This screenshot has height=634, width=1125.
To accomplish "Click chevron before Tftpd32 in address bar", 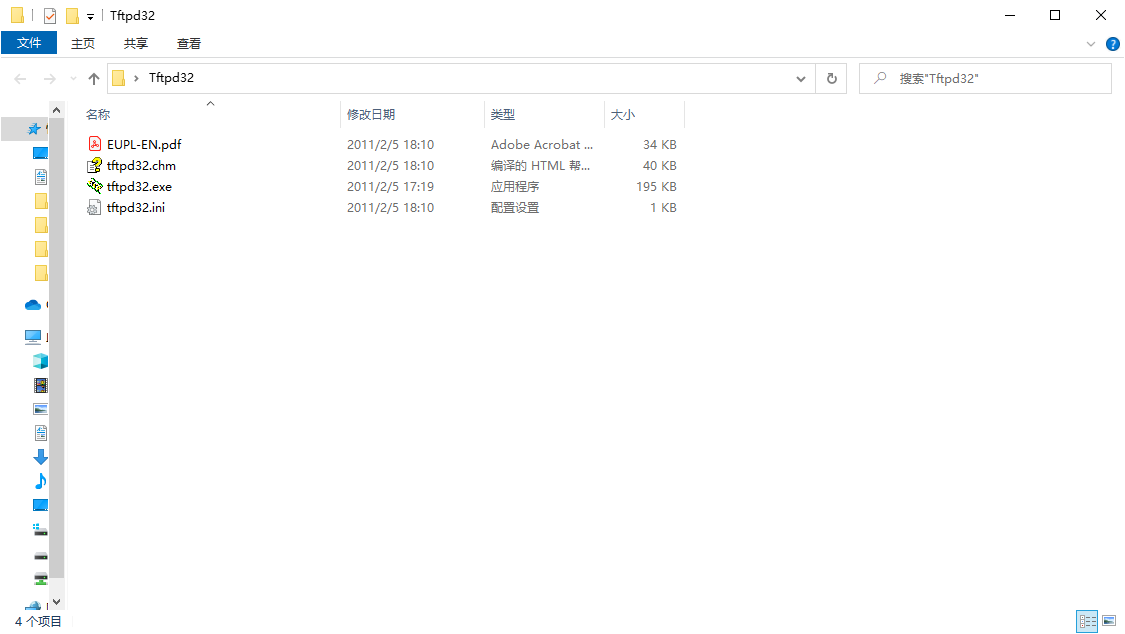I will point(136,78).
